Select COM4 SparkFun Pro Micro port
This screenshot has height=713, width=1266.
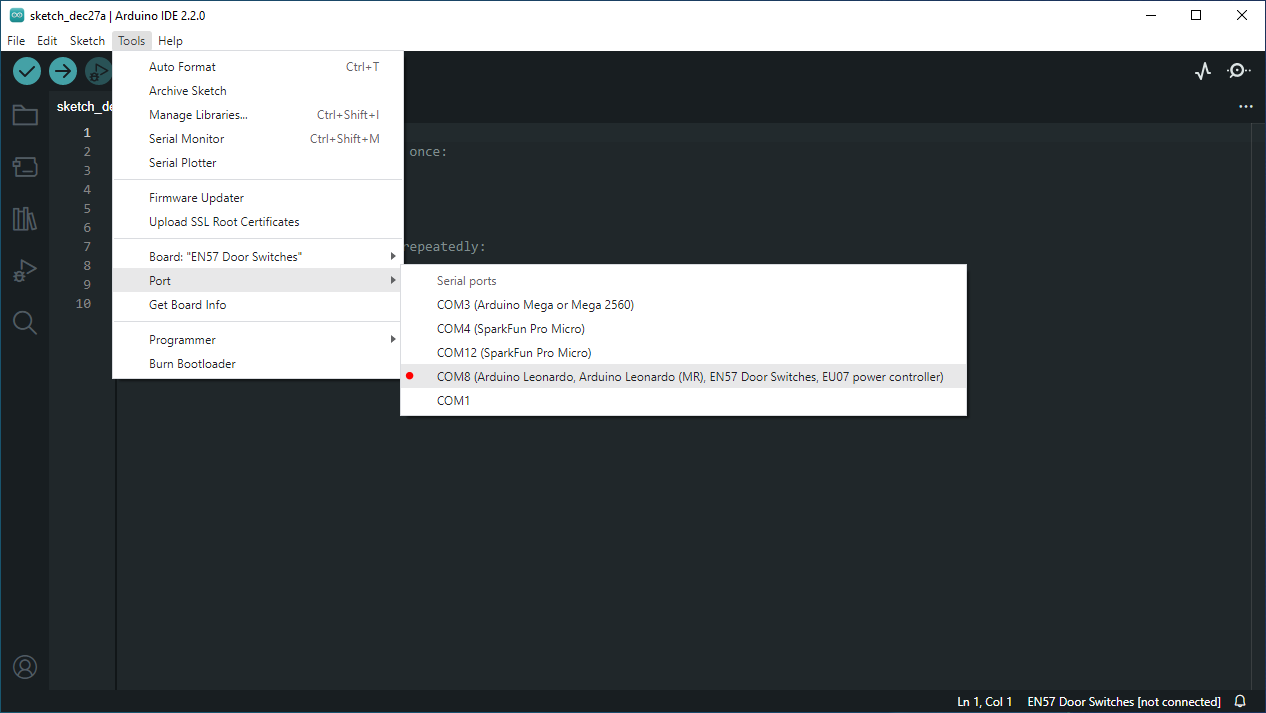tap(684, 329)
